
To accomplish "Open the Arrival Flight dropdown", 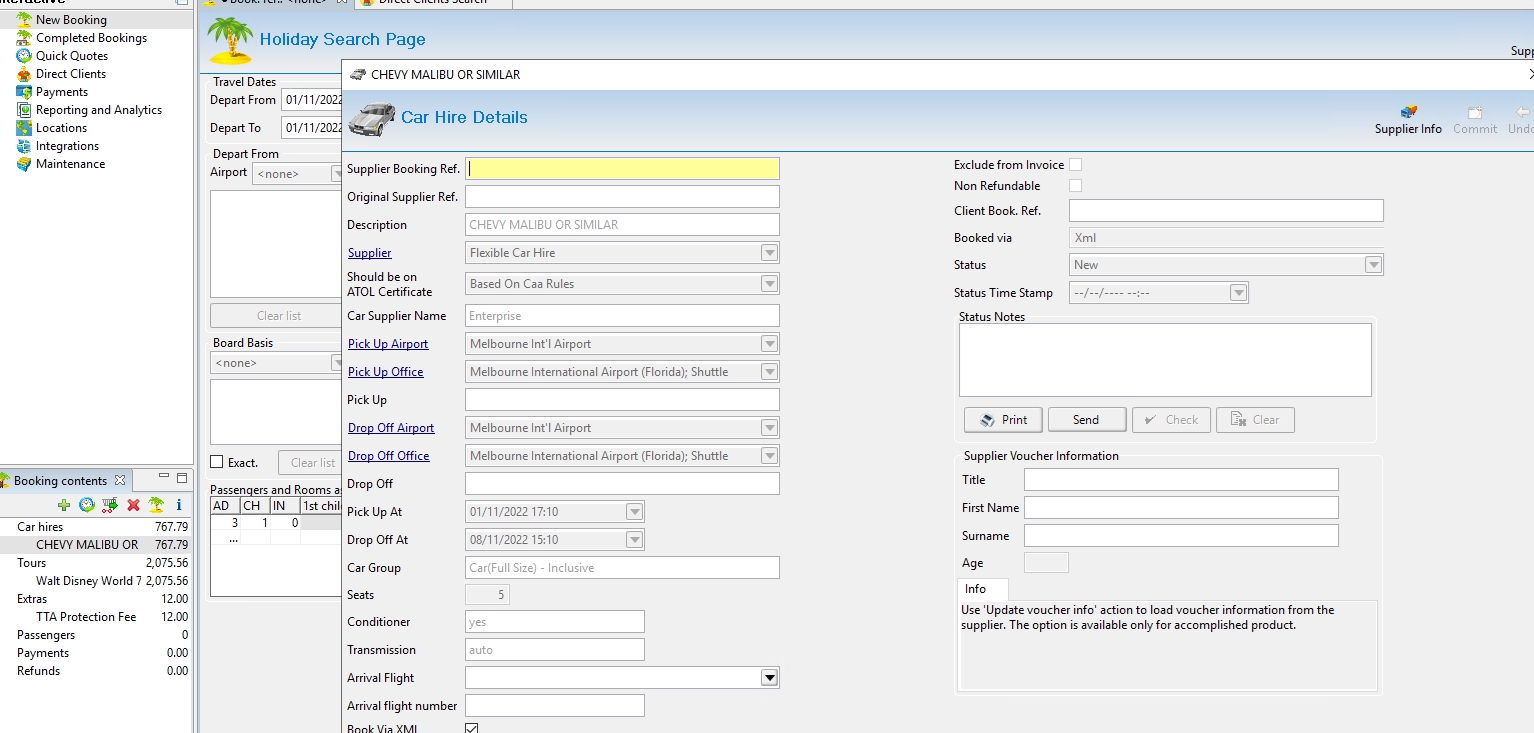I will click(x=769, y=678).
